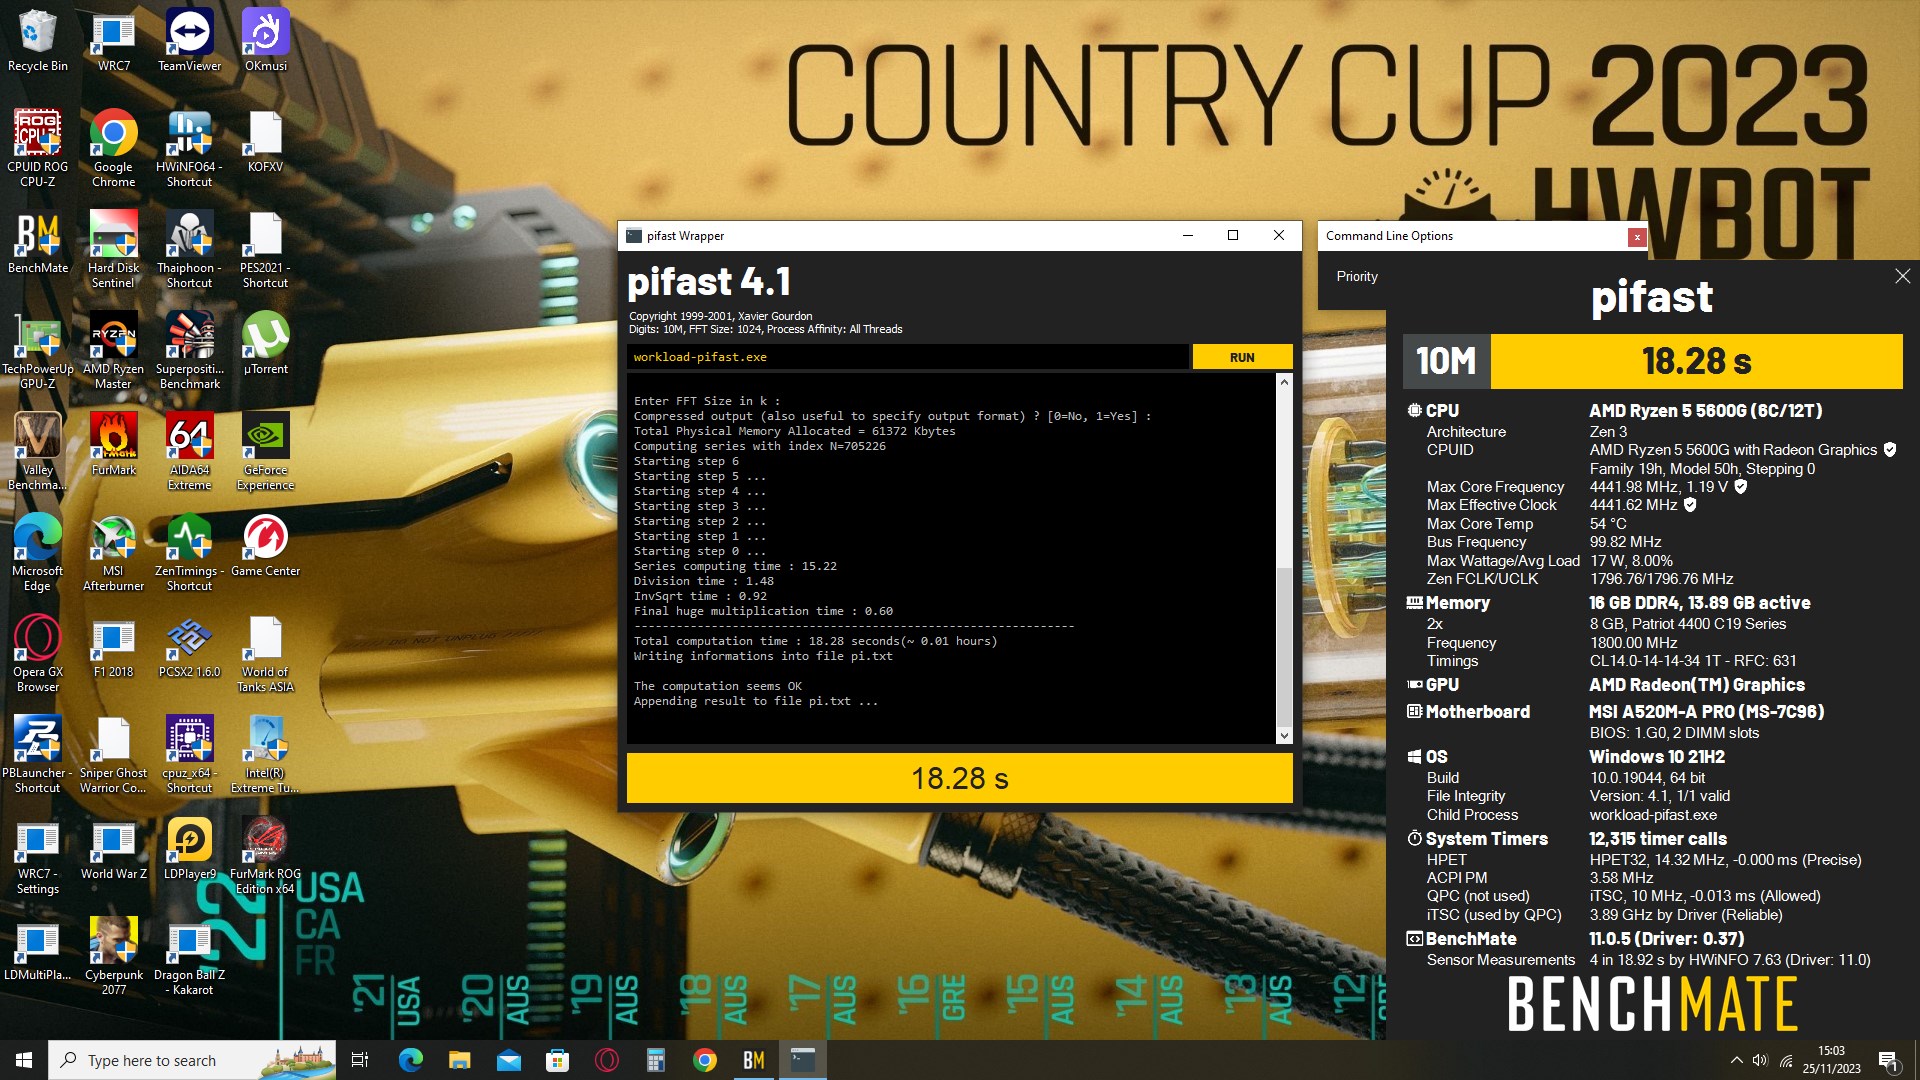This screenshot has width=1920, height=1080.
Task: Launch HWiNFO64 shortcut on desktop
Action: 189,147
